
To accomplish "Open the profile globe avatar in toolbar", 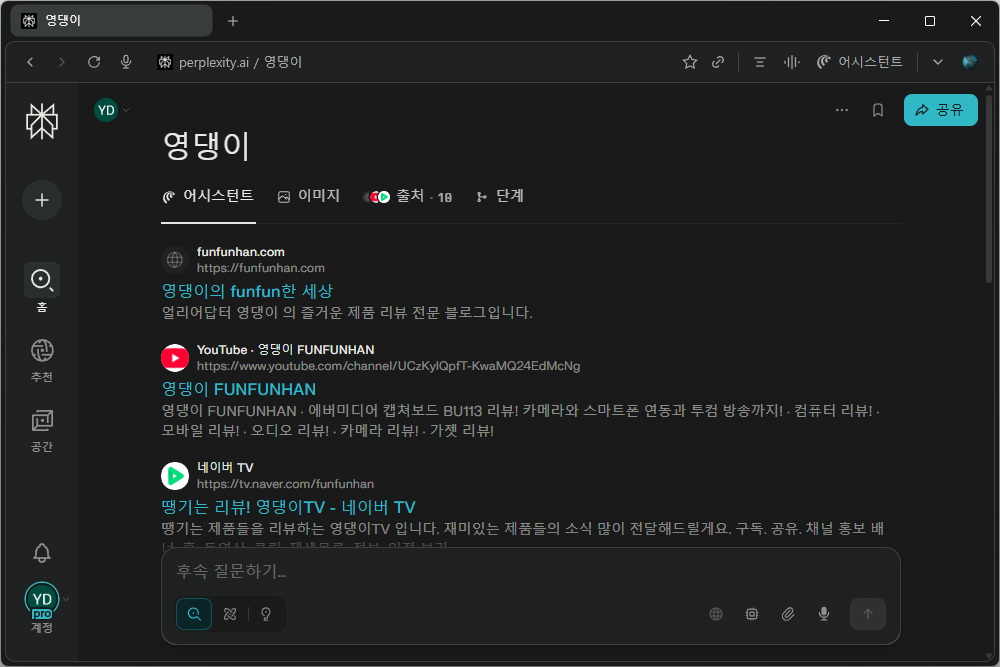I will [969, 62].
